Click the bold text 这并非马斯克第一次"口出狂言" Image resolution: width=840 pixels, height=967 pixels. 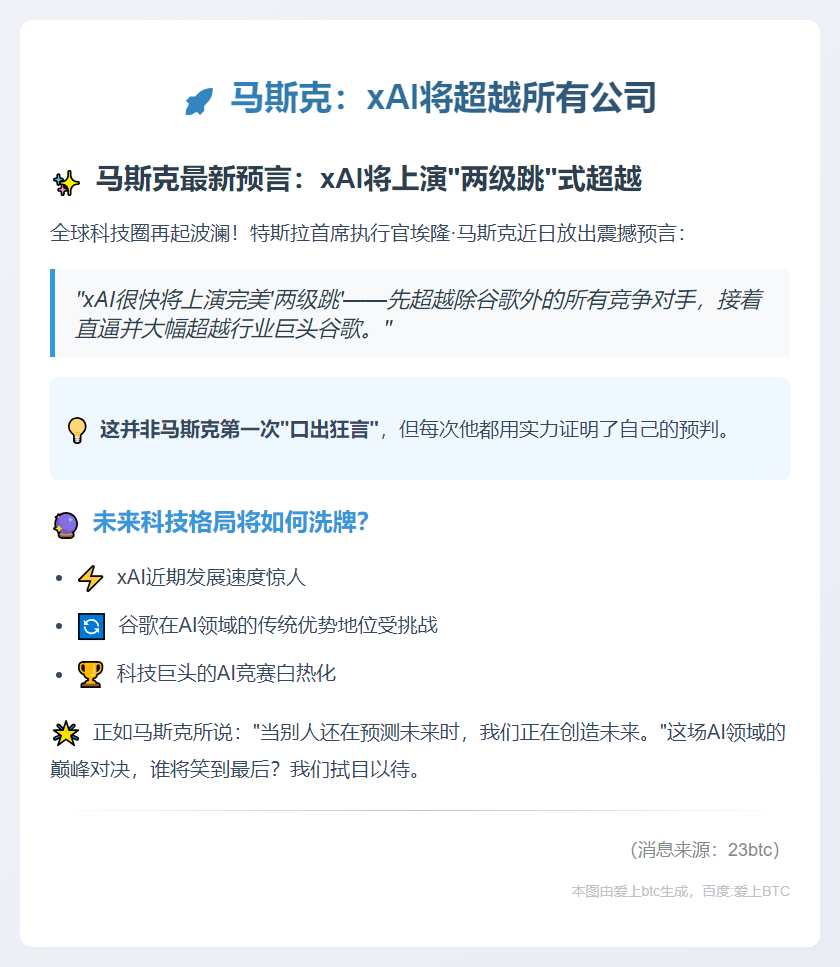click(x=239, y=429)
